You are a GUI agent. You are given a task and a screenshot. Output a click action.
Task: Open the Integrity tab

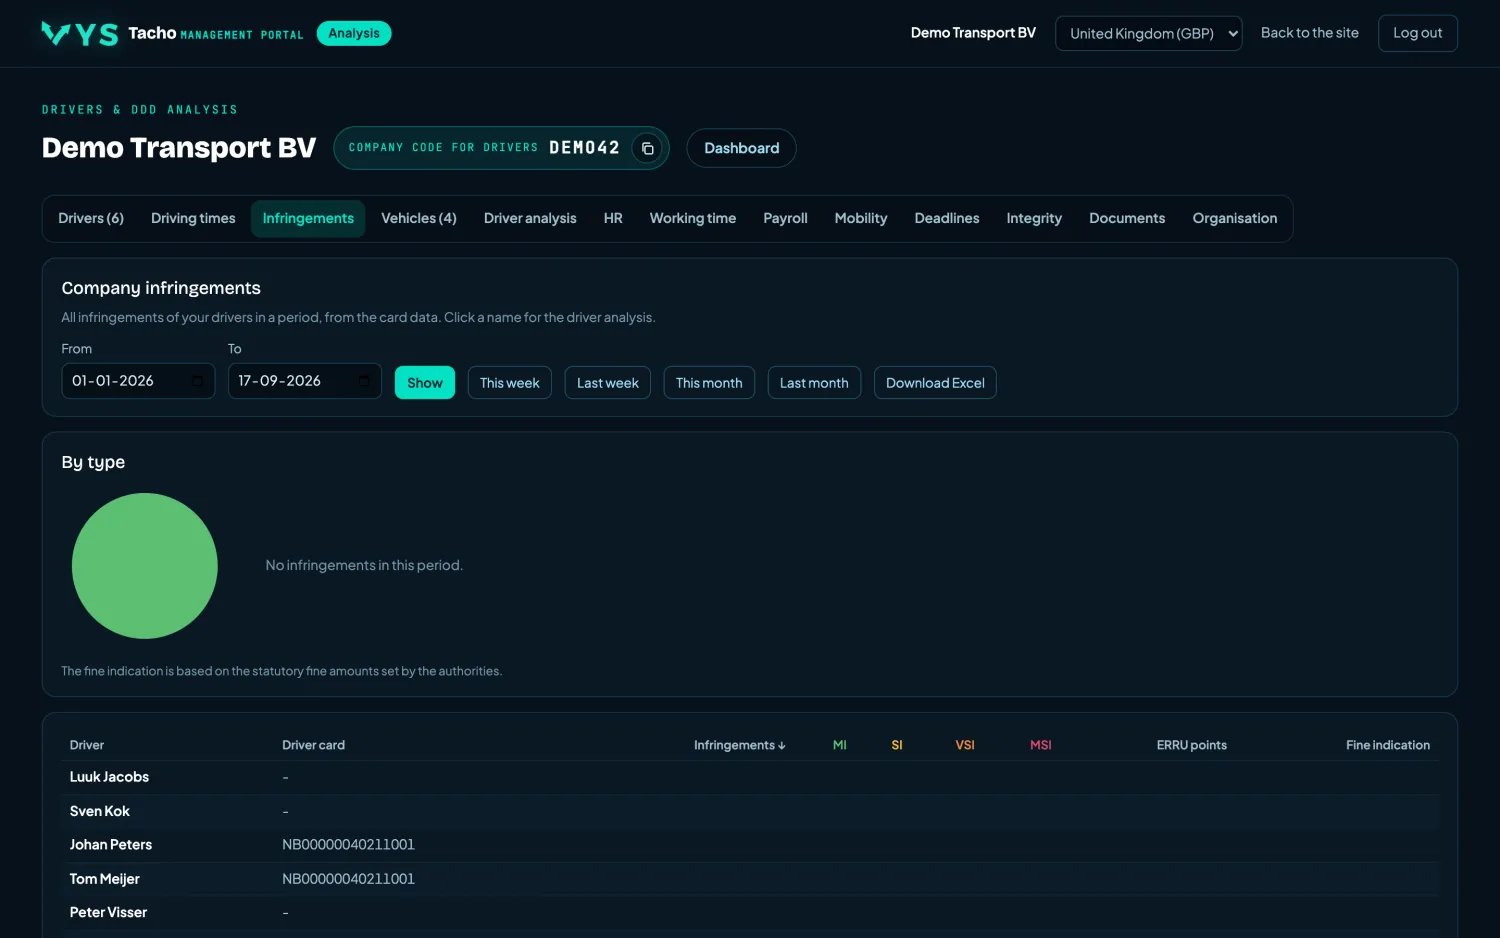click(1034, 218)
